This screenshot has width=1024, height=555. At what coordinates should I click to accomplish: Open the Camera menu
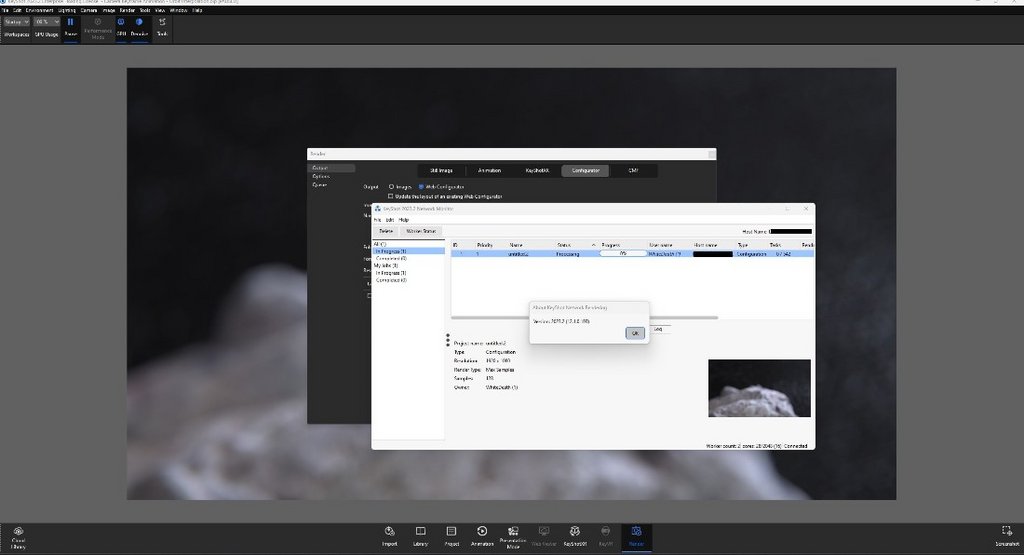89,10
